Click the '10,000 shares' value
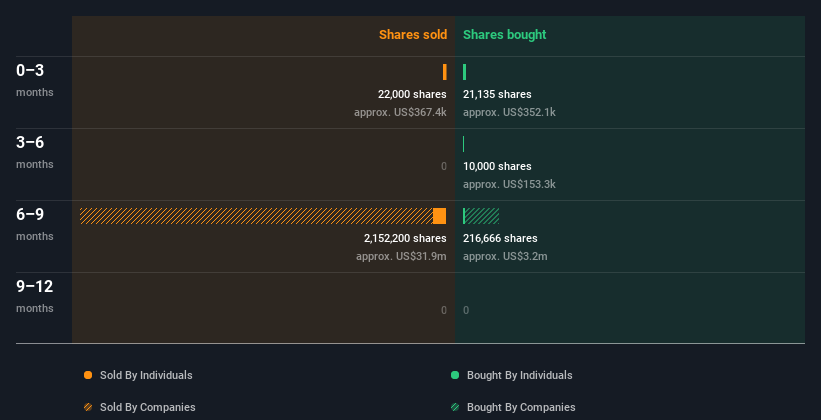 click(x=497, y=166)
